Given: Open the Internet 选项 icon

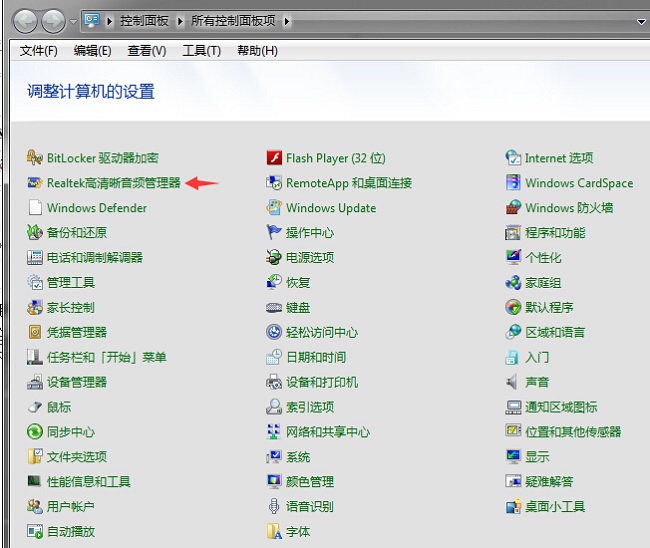Looking at the screenshot, I should (x=513, y=158).
